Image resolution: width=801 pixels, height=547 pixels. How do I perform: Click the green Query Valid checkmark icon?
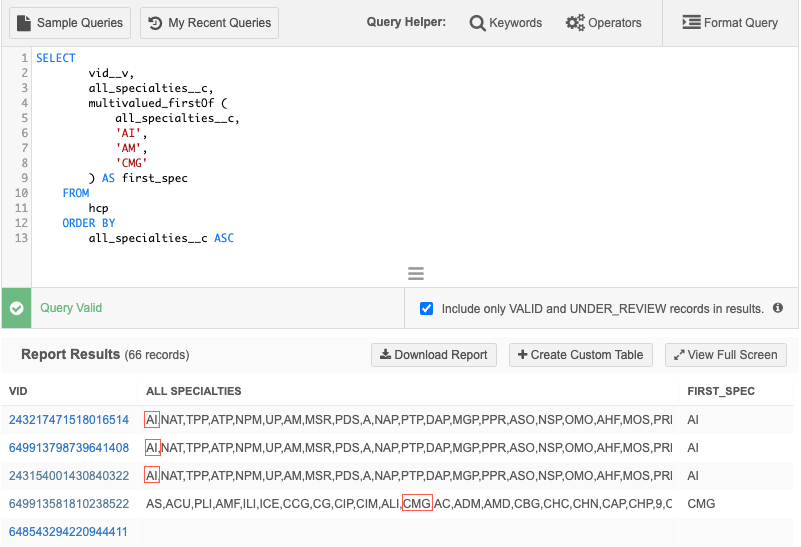(x=16, y=309)
